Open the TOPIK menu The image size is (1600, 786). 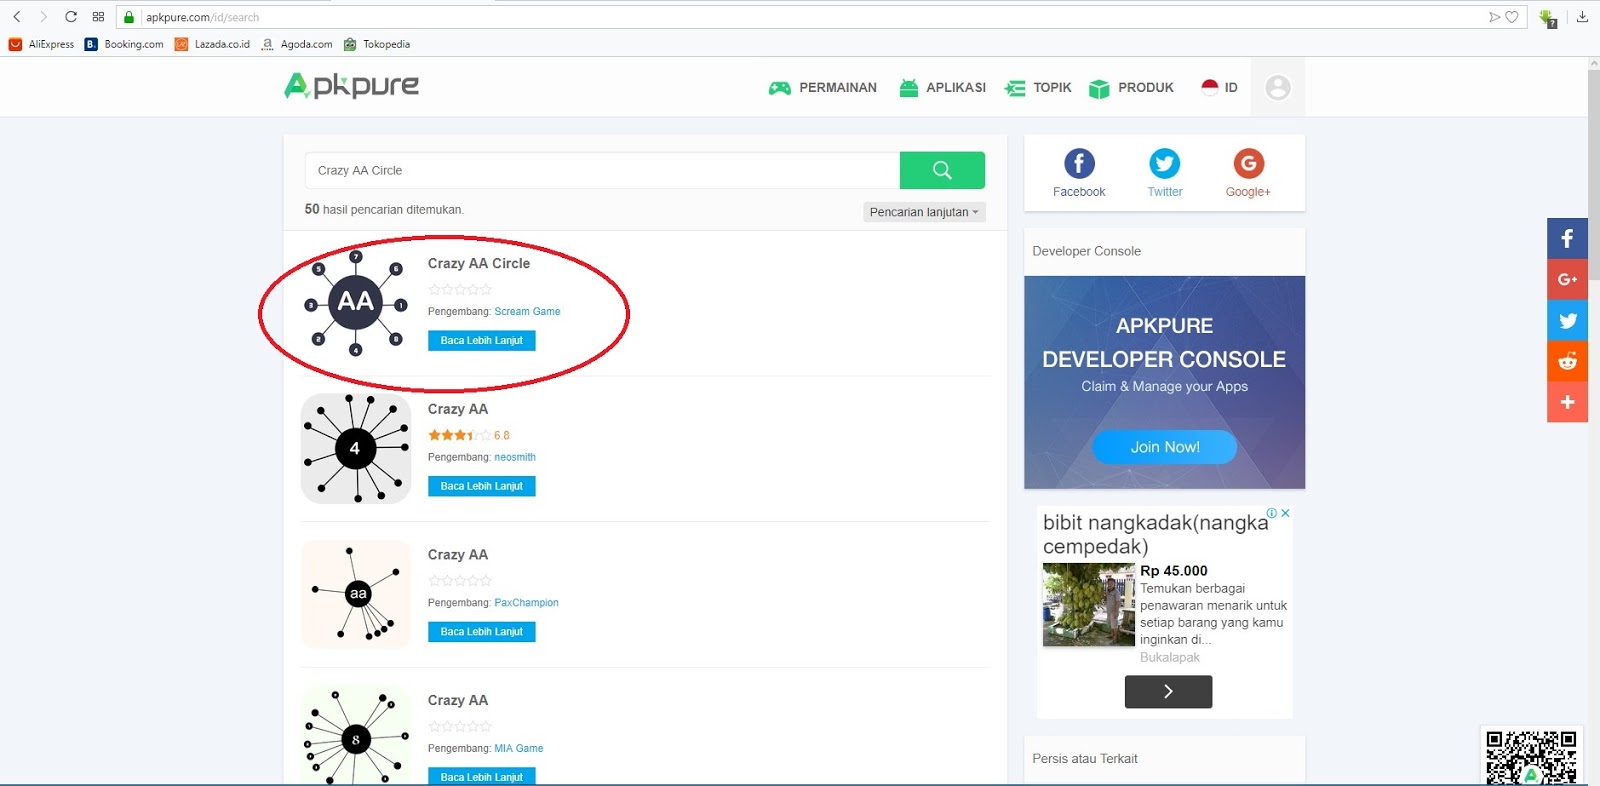tap(1038, 88)
